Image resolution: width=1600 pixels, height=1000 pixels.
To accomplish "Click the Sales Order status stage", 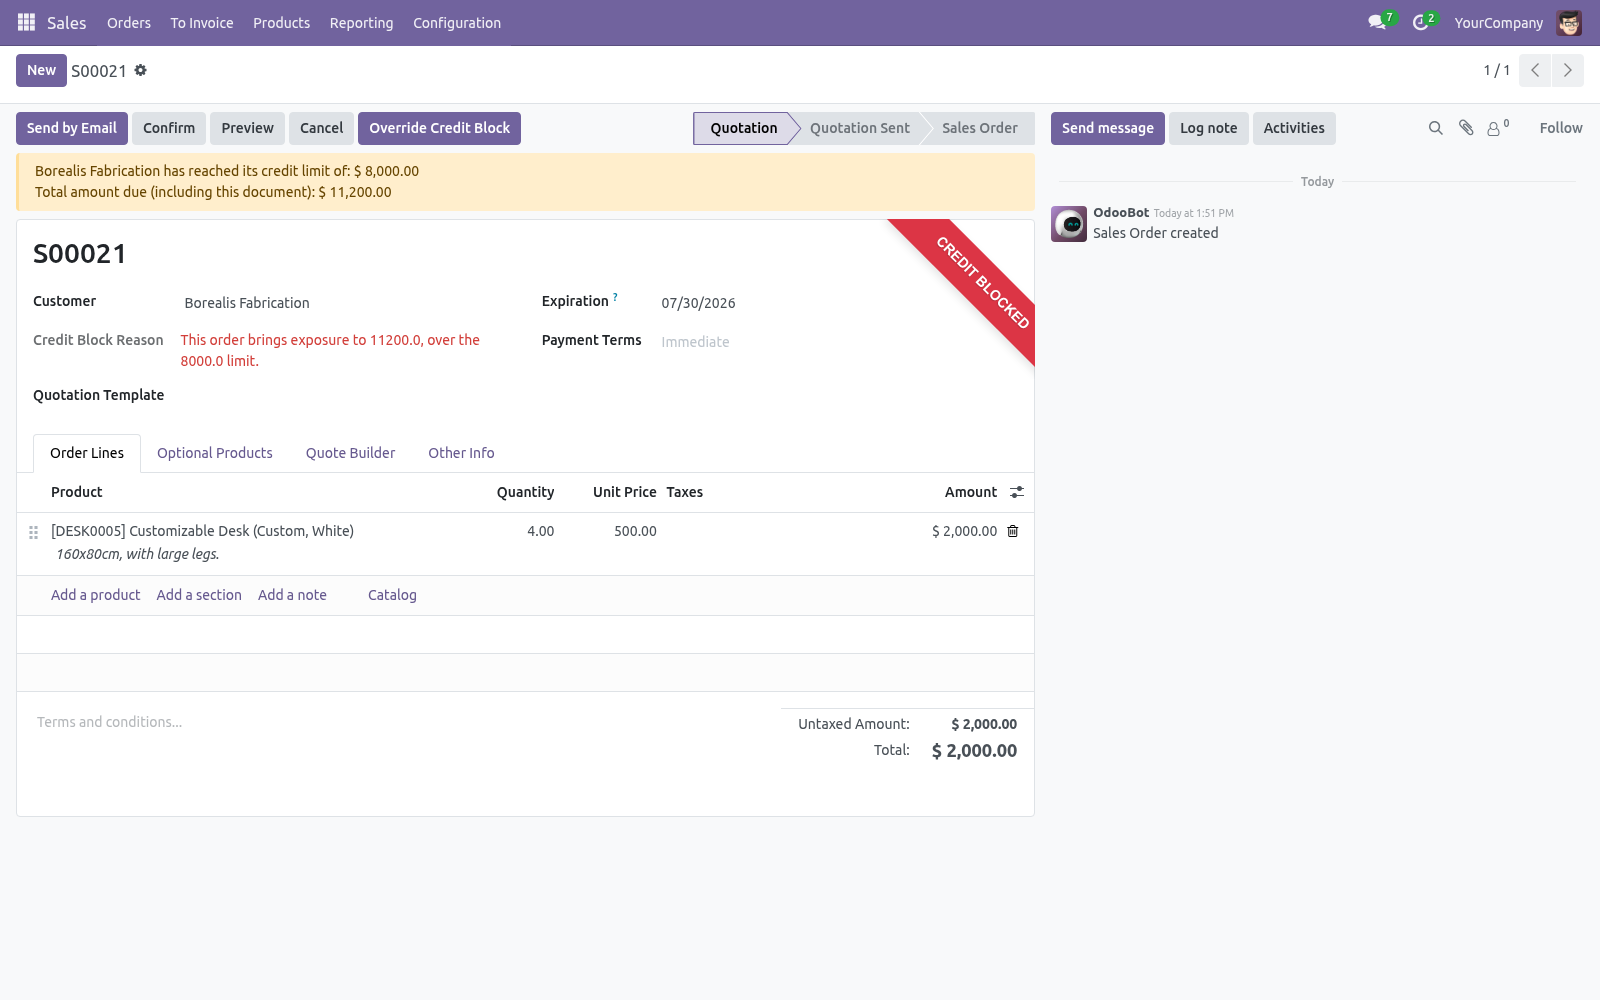I will (980, 128).
